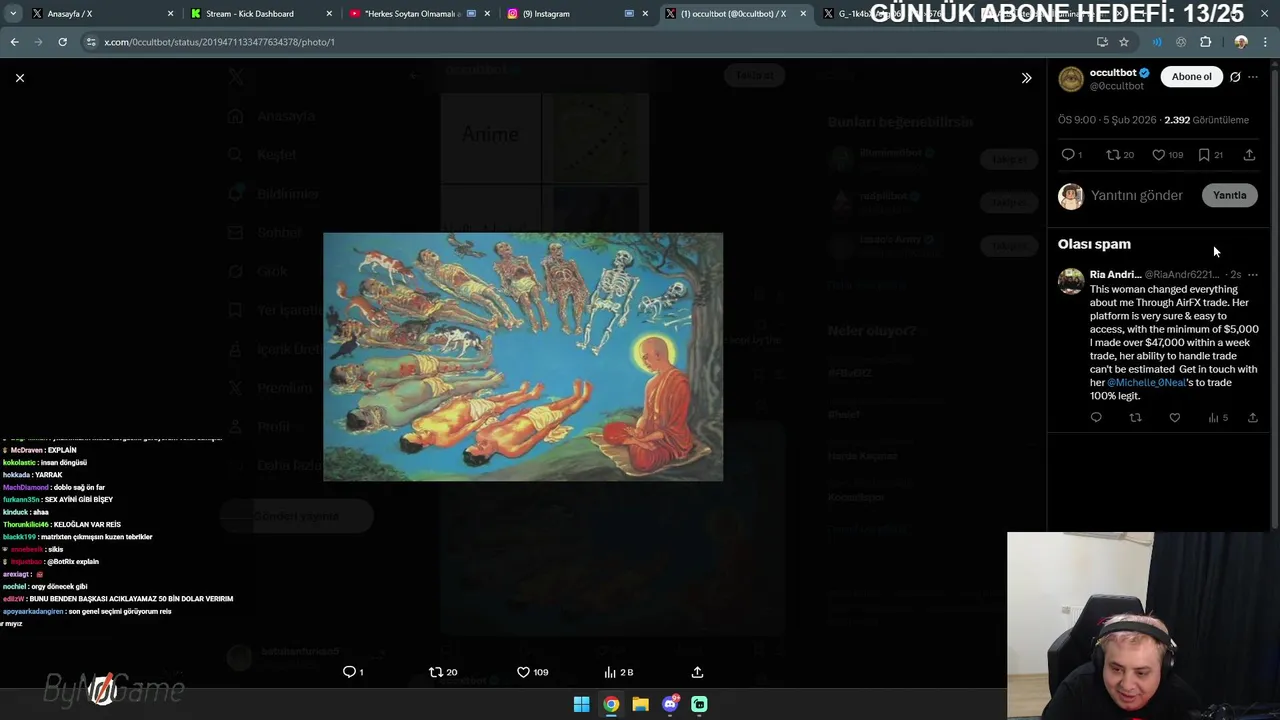Click share icon in side panel's post action row
Viewport: 1280px width, 720px height.
pyautogui.click(x=1249, y=155)
